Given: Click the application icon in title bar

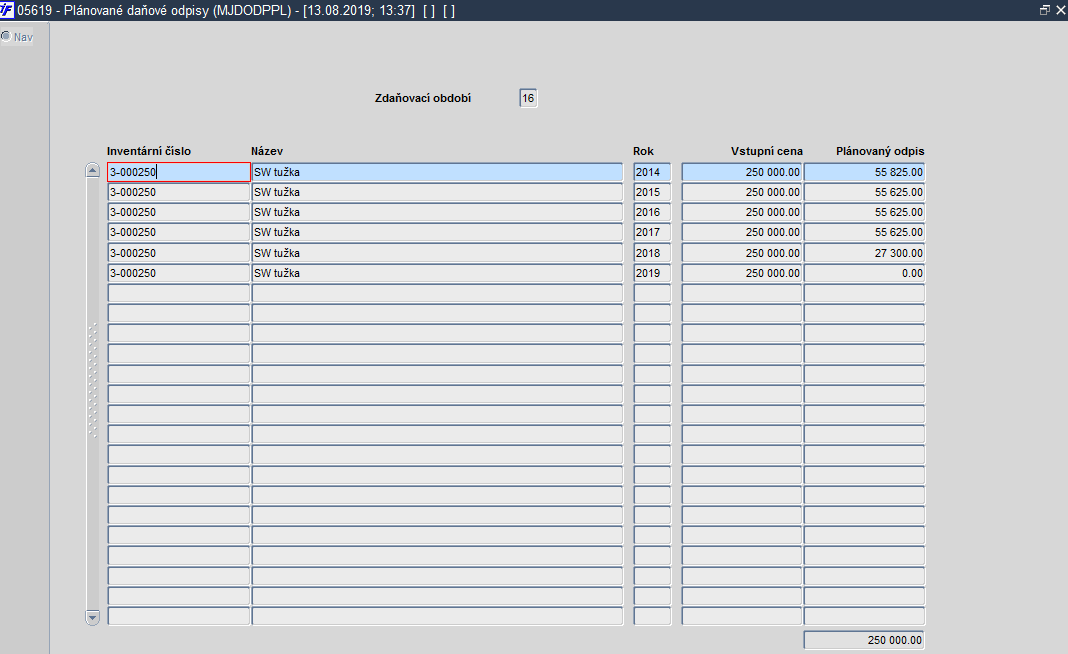Looking at the screenshot, I should (7, 10).
